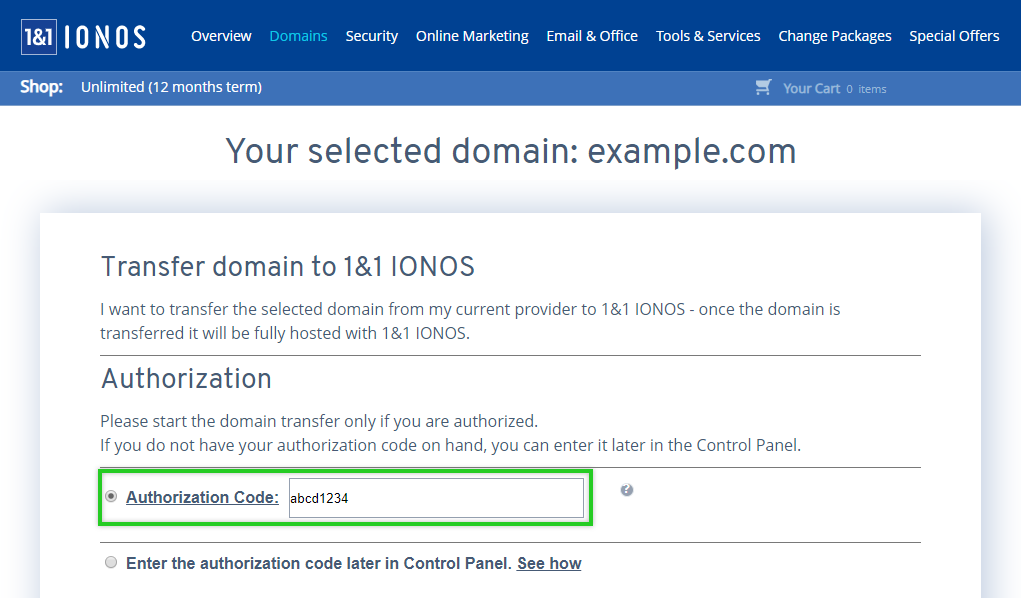Open the shopping cart icon
1021x598 pixels.
point(763,87)
